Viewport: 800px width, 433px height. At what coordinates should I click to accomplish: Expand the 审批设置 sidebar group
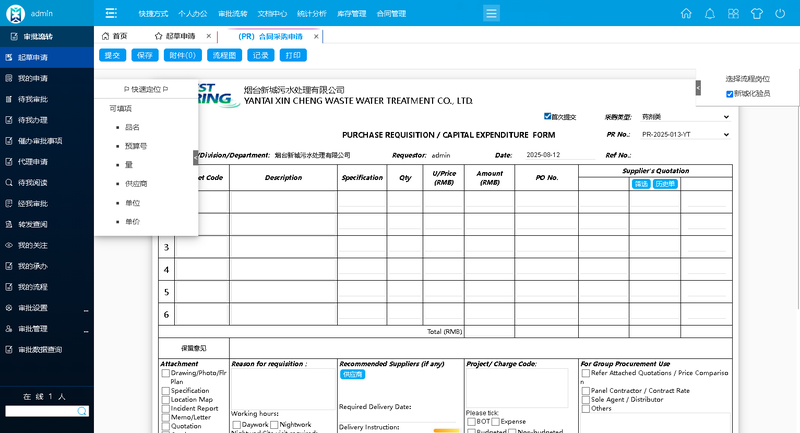click(x=47, y=308)
